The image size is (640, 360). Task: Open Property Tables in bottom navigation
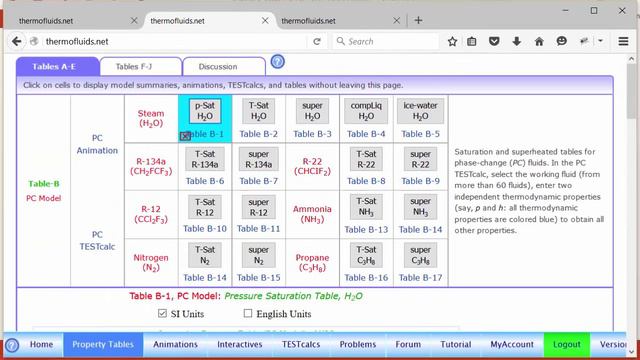point(103,344)
